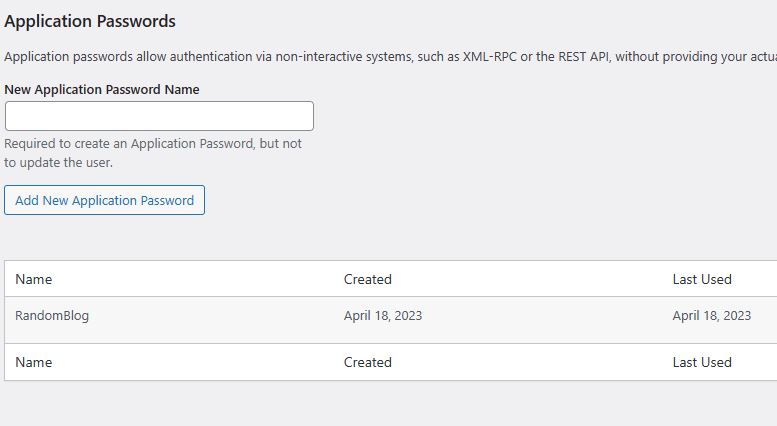Focus the New Application Password Name field

pyautogui.click(x=159, y=116)
